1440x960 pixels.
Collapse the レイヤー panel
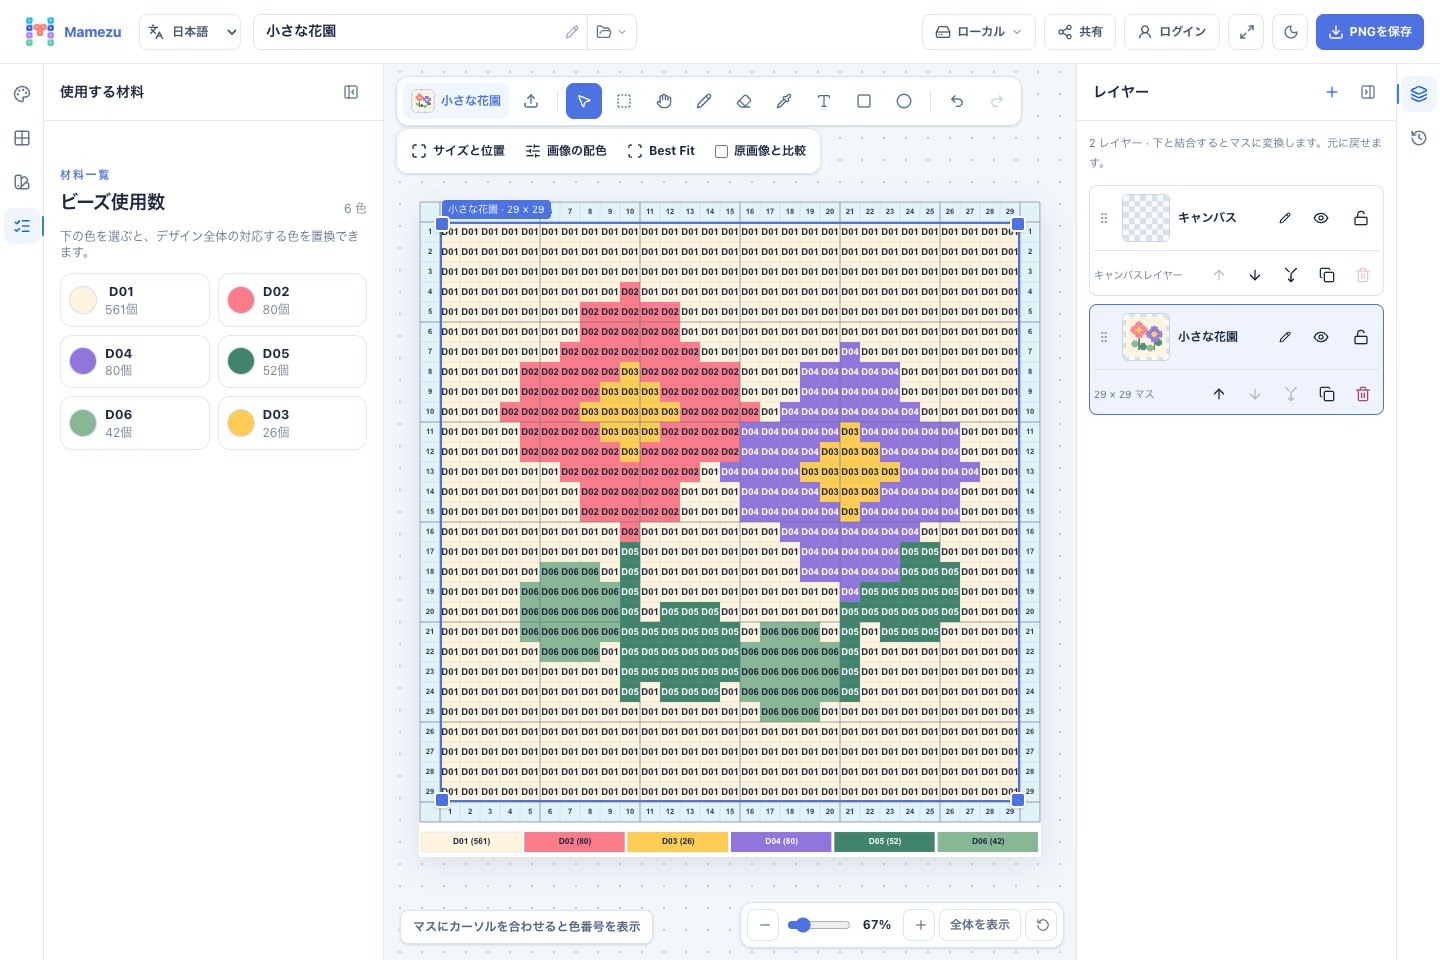click(1368, 92)
